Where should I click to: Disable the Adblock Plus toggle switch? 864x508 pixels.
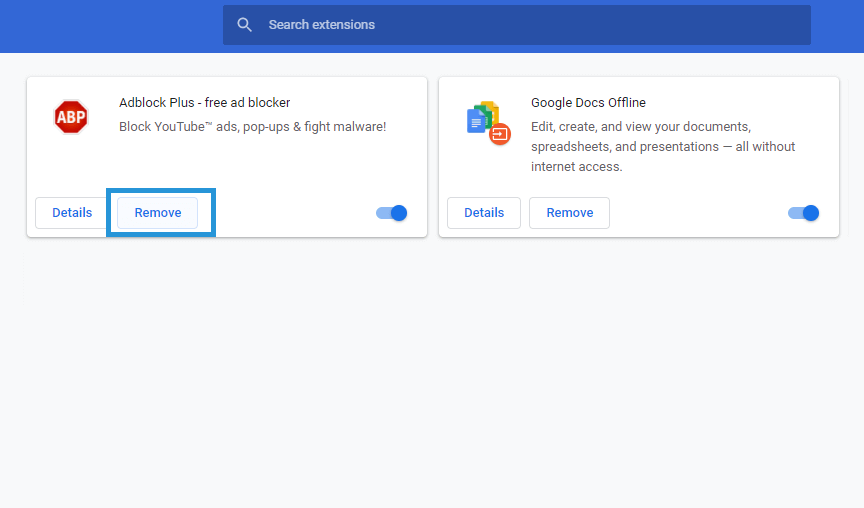tap(392, 213)
